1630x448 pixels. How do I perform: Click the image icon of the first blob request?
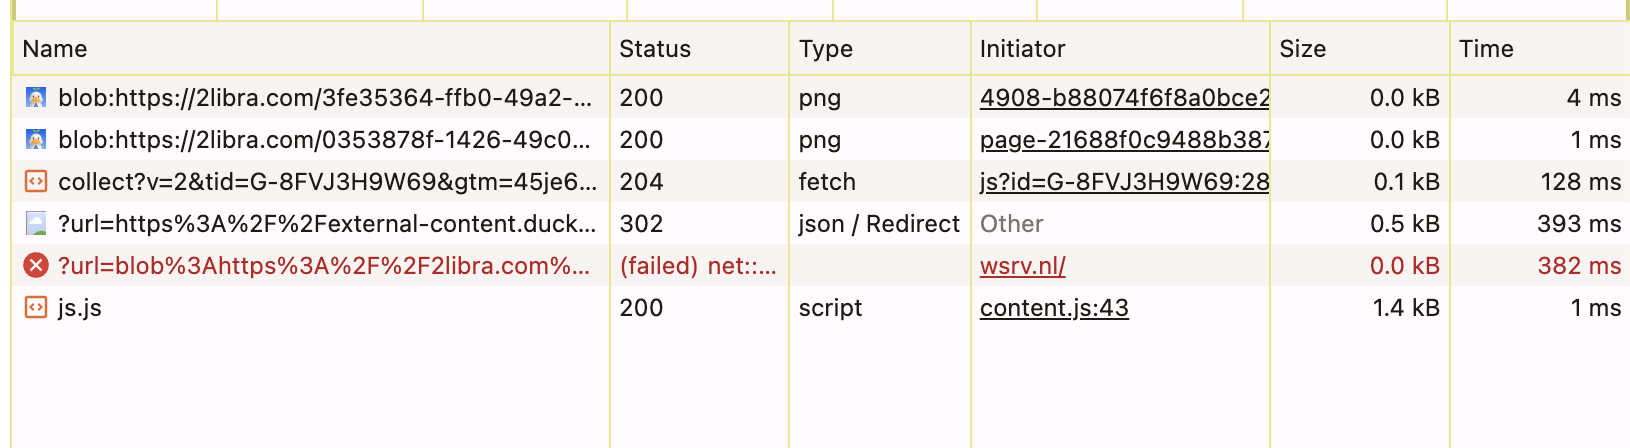tap(36, 98)
